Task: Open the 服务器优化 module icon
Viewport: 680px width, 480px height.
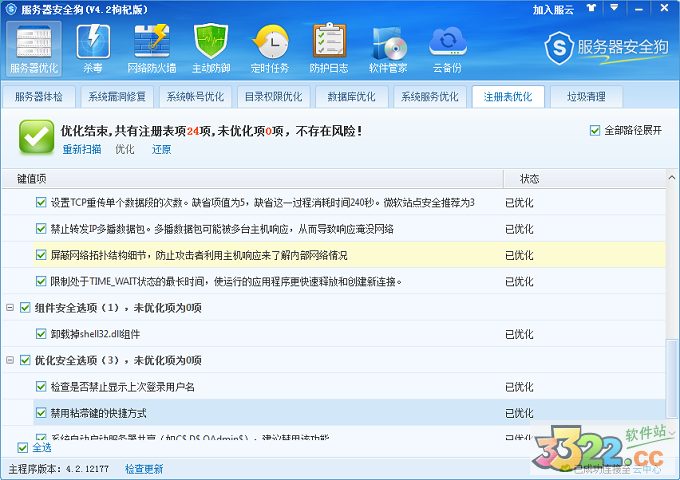Action: click(34, 49)
